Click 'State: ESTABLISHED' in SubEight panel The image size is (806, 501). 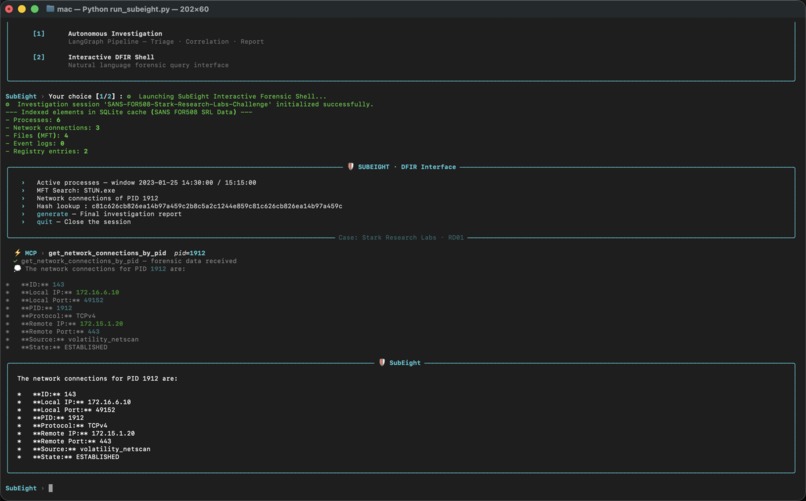(x=76, y=457)
